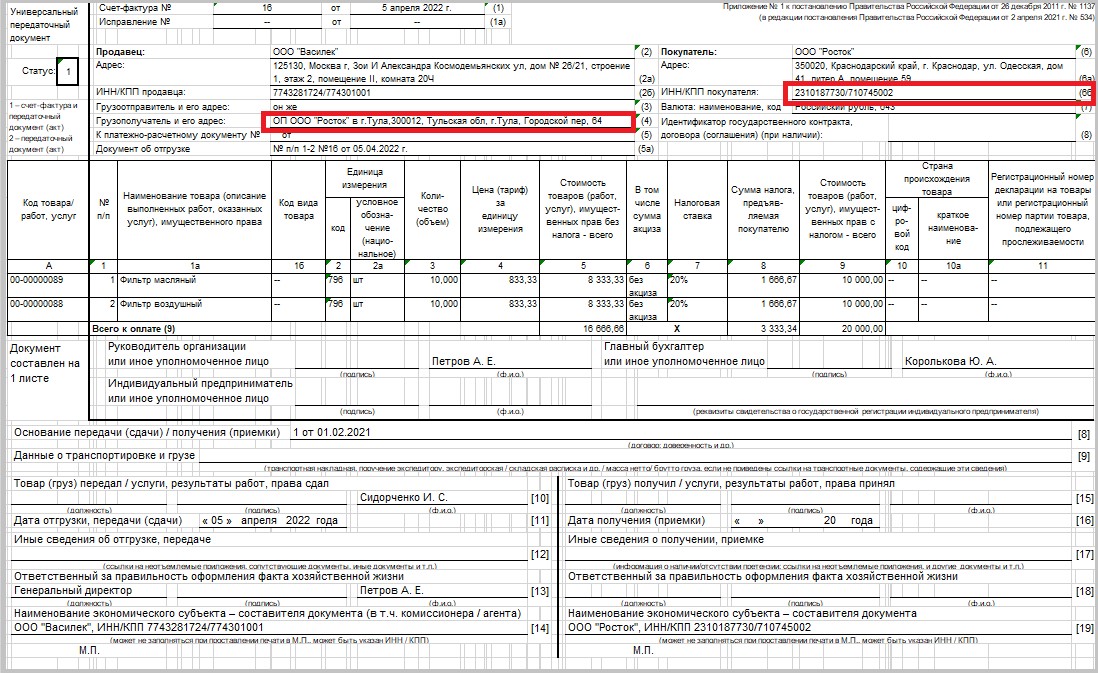
Task: Click the seller's INN/KPP value 7743281724/774301001 in the header
Action: click(x=322, y=92)
